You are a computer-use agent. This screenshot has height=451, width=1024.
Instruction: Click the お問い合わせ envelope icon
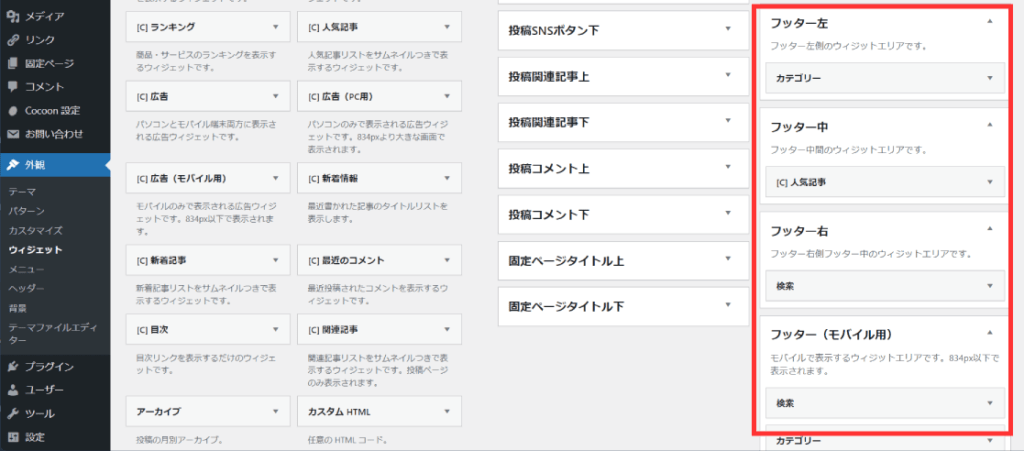14,134
